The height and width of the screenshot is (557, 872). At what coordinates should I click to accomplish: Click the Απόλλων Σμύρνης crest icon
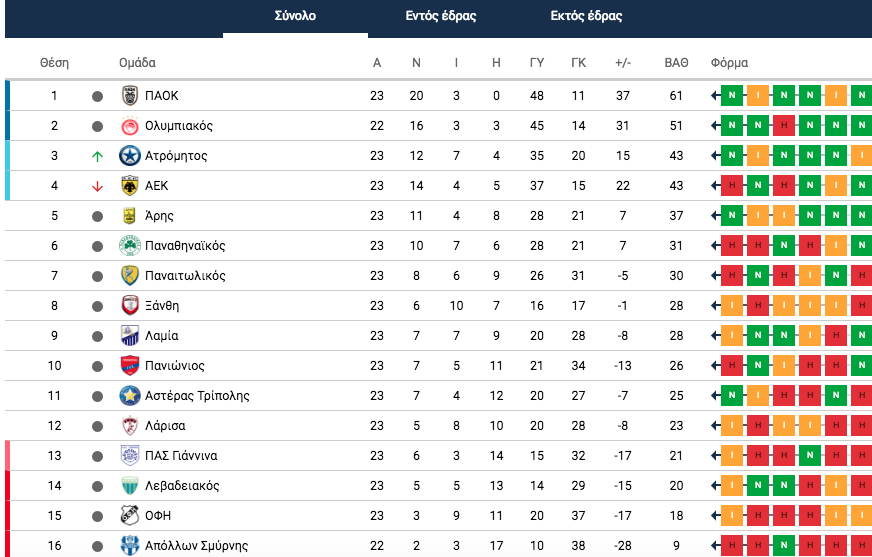(130, 545)
